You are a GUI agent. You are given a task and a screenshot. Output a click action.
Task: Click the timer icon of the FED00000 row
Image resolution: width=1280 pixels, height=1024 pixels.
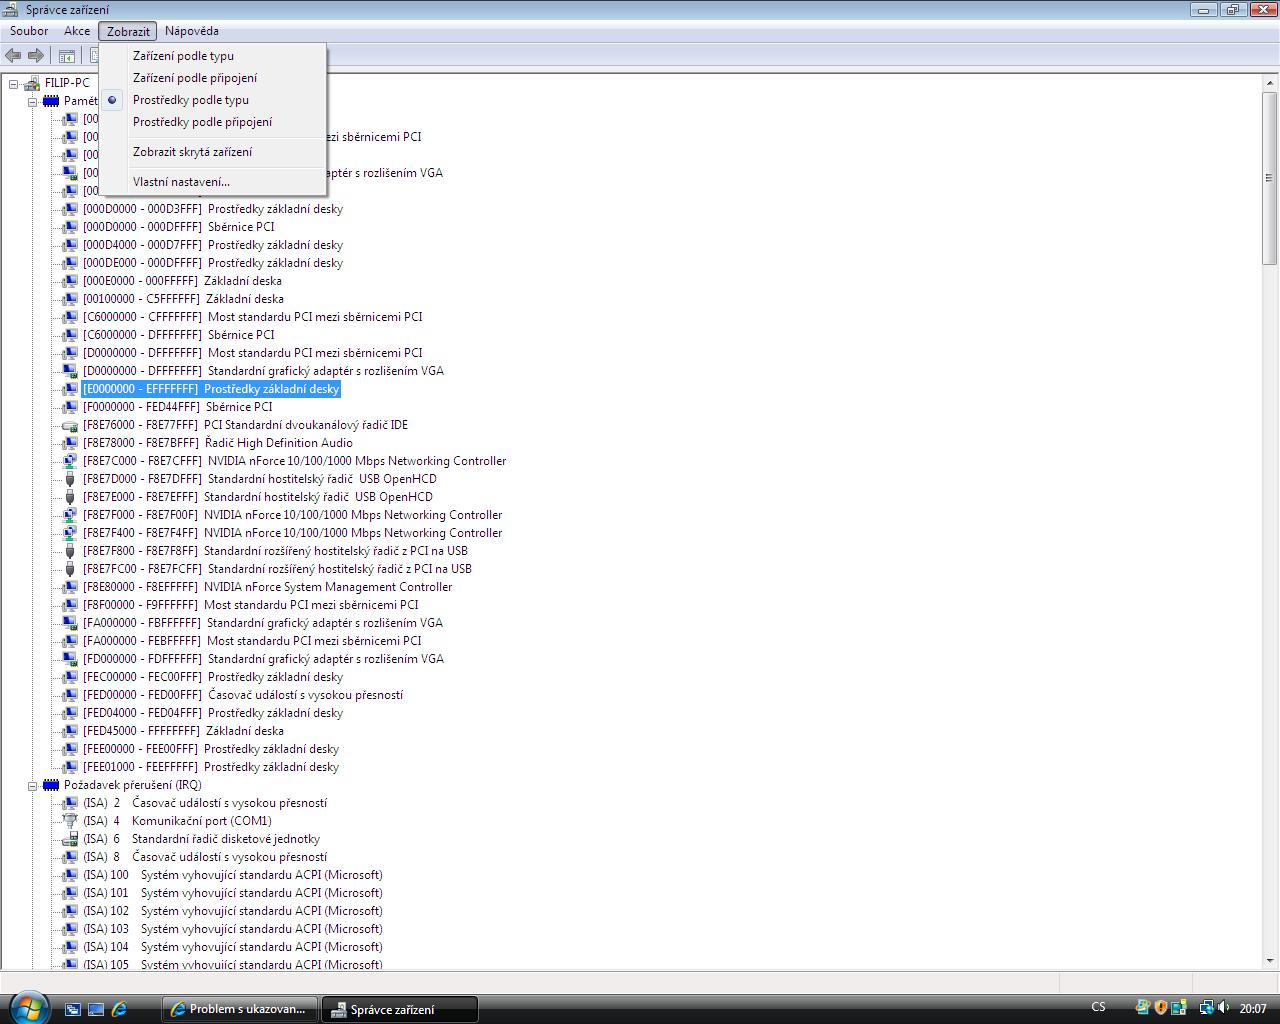(70, 695)
